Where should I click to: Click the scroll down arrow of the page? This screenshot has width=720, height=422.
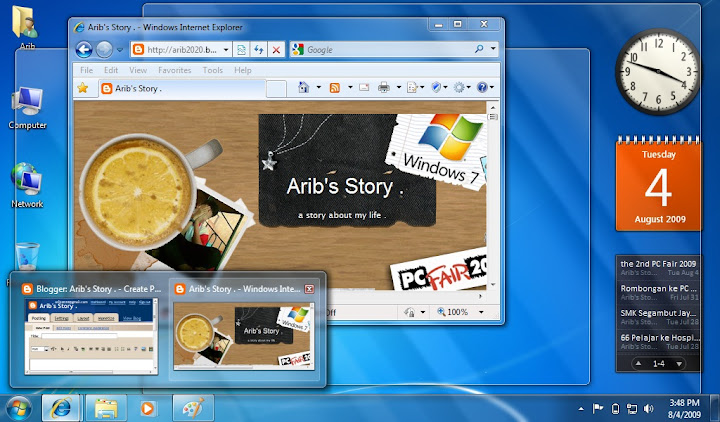493,285
